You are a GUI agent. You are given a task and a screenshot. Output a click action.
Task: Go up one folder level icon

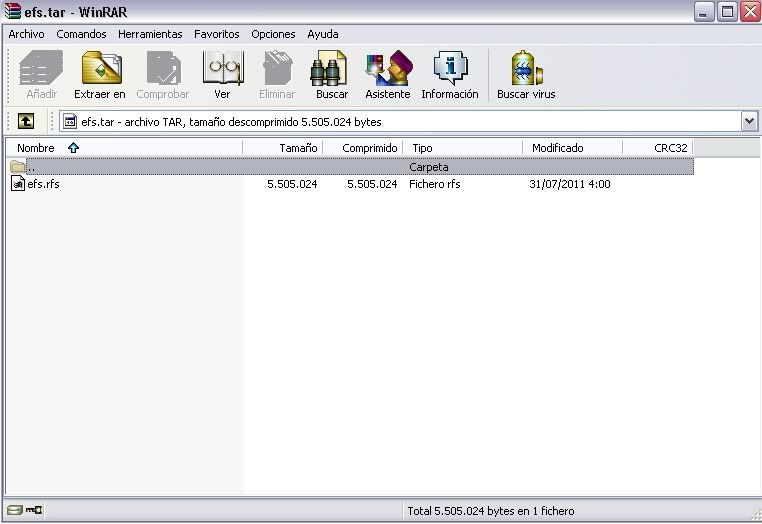tap(26, 121)
